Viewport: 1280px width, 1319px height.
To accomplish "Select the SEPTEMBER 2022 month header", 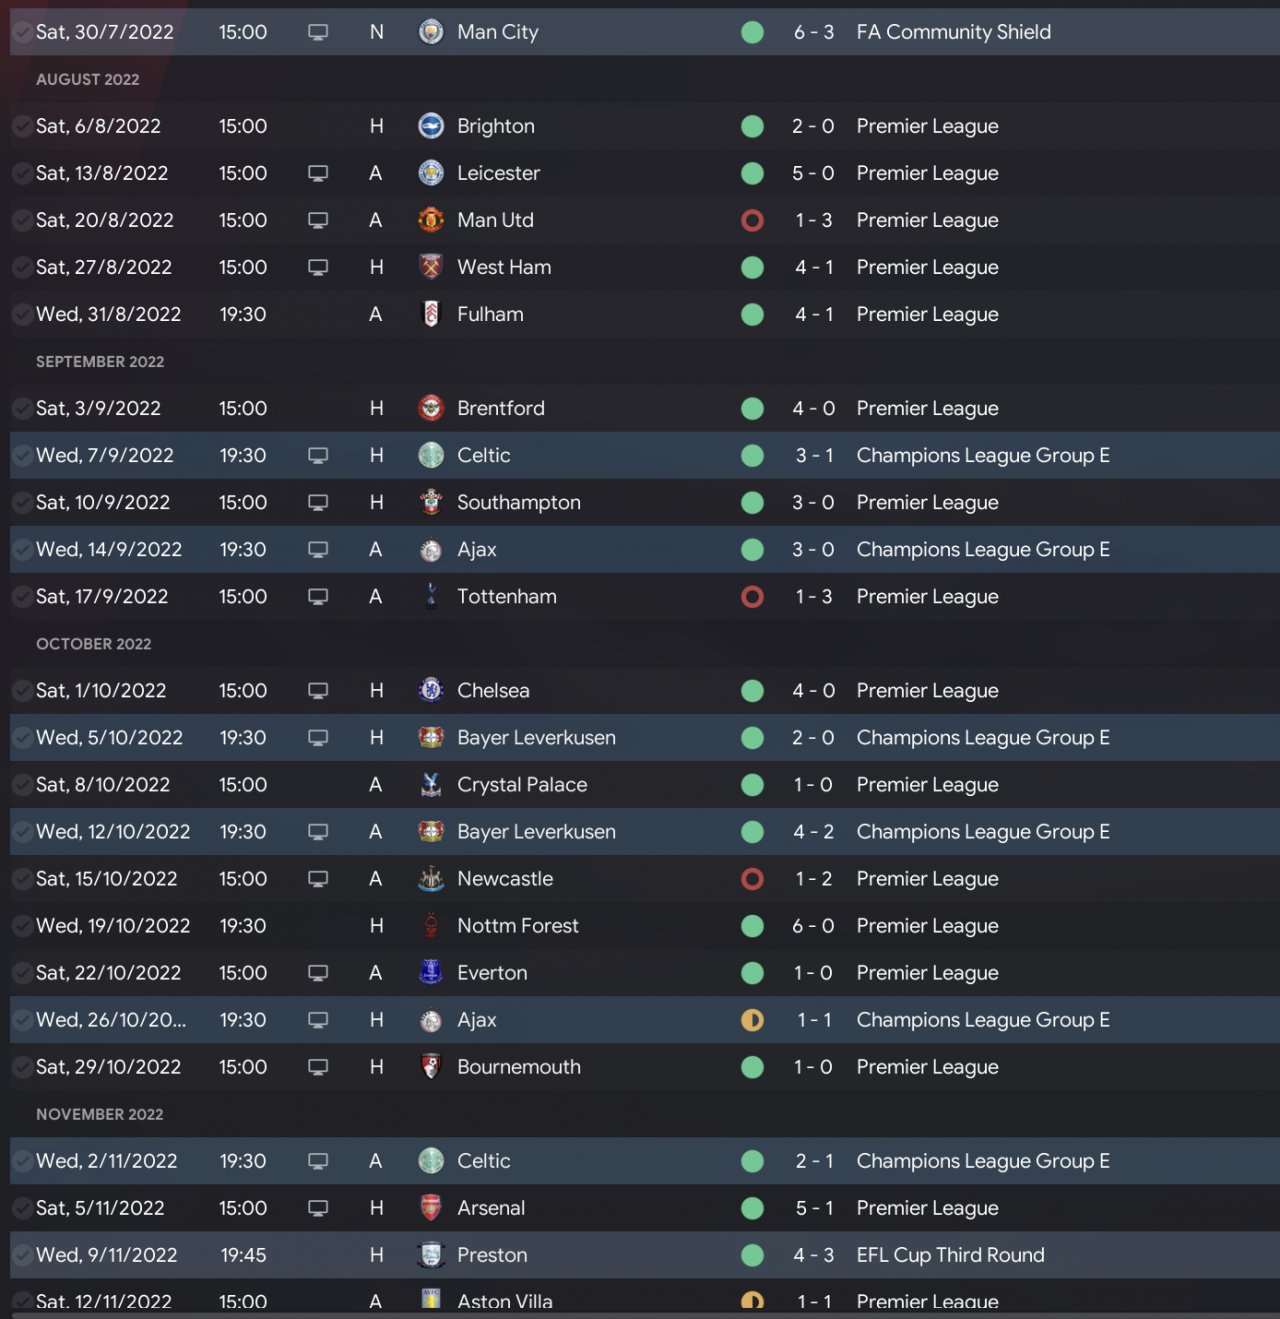I will (100, 361).
